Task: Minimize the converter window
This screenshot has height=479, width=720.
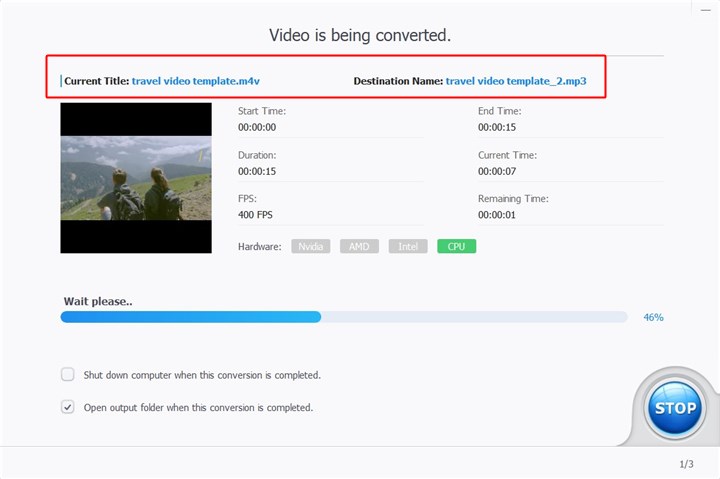Action: 706,10
